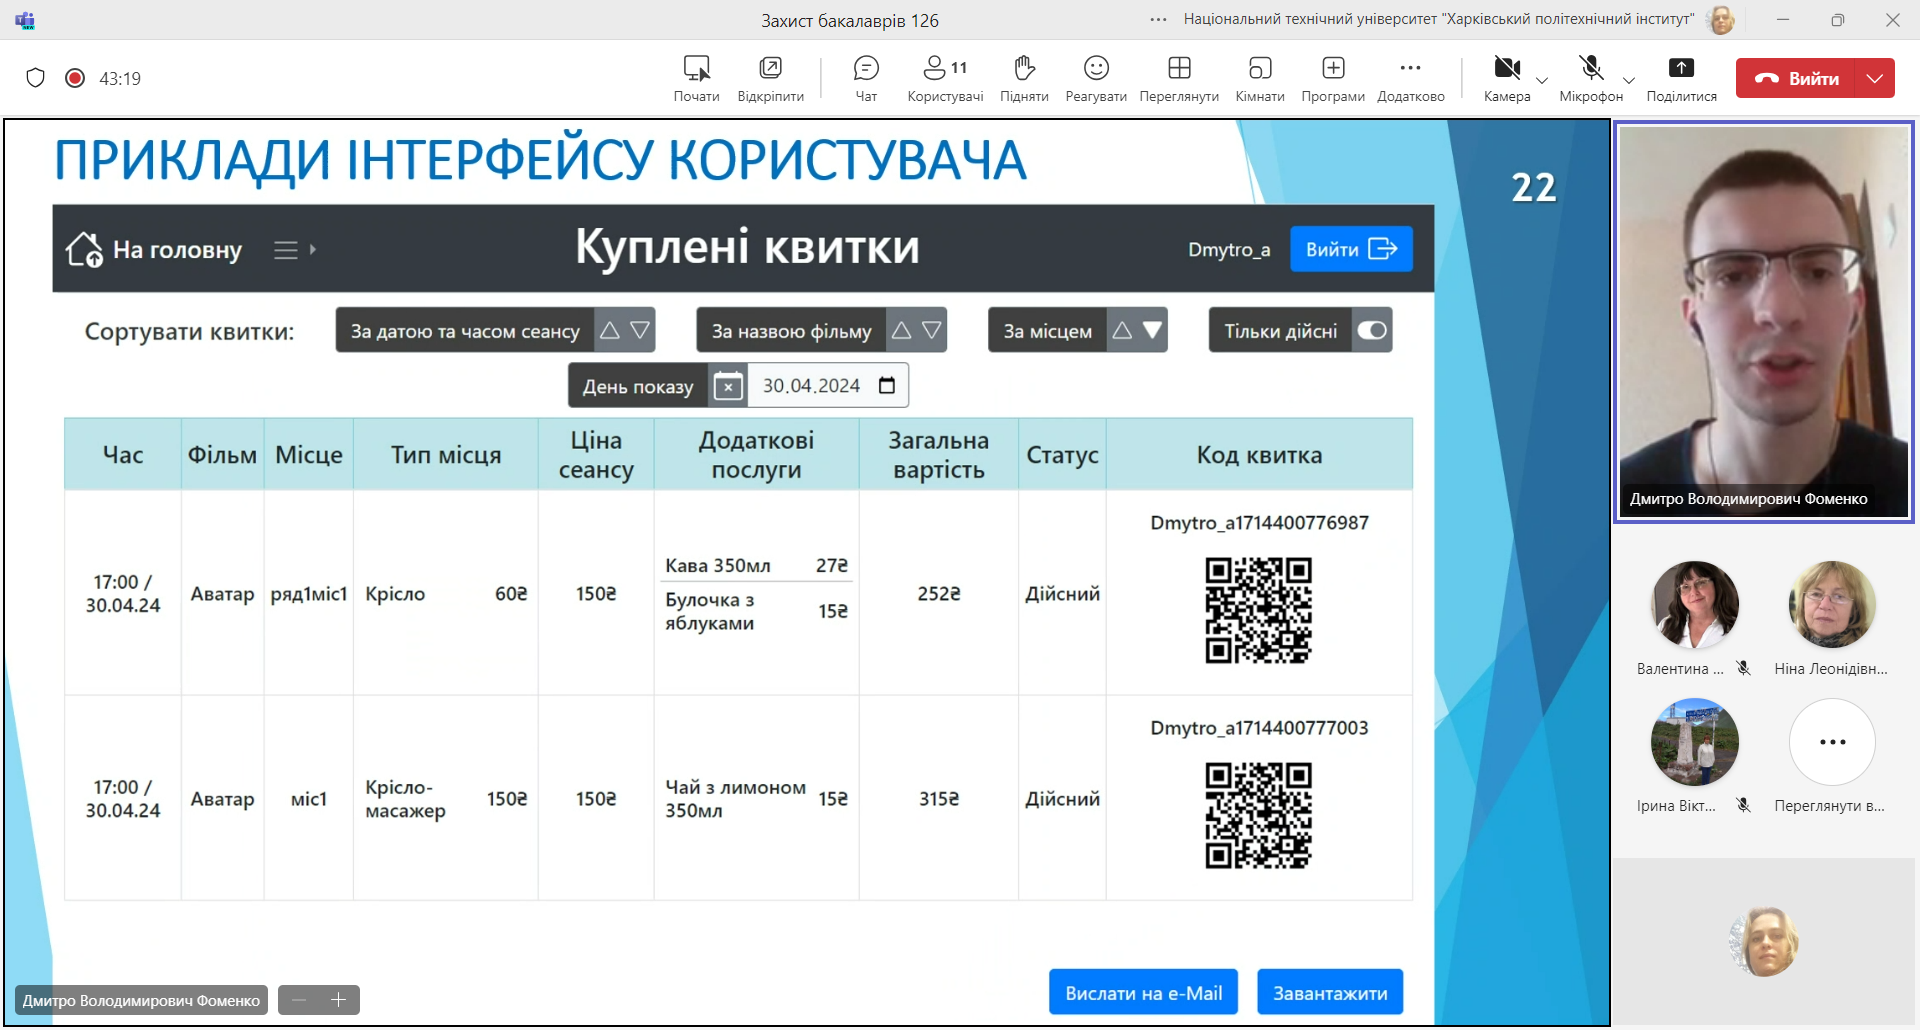Click the Unpin toolbar item

coord(770,78)
